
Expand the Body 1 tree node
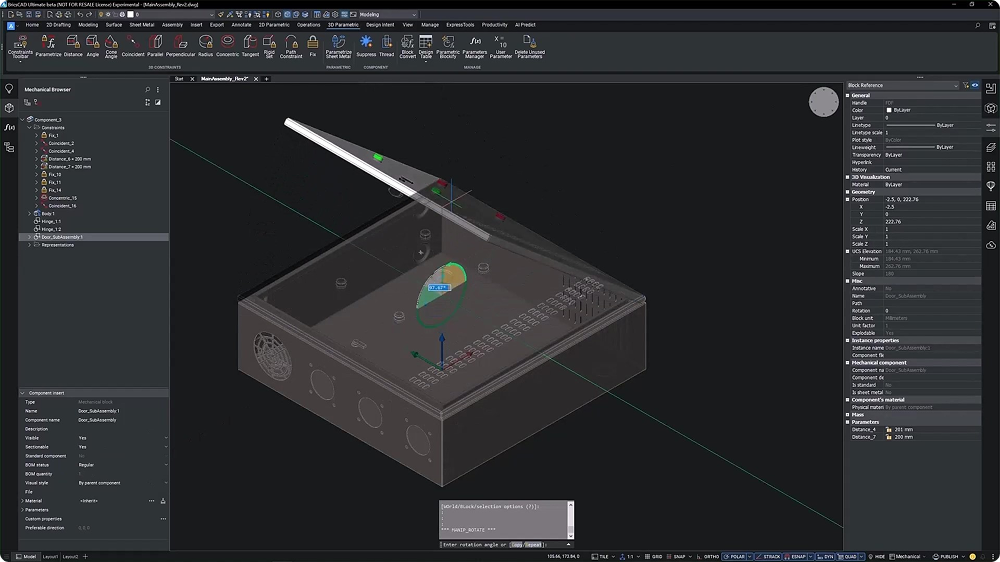pos(29,213)
